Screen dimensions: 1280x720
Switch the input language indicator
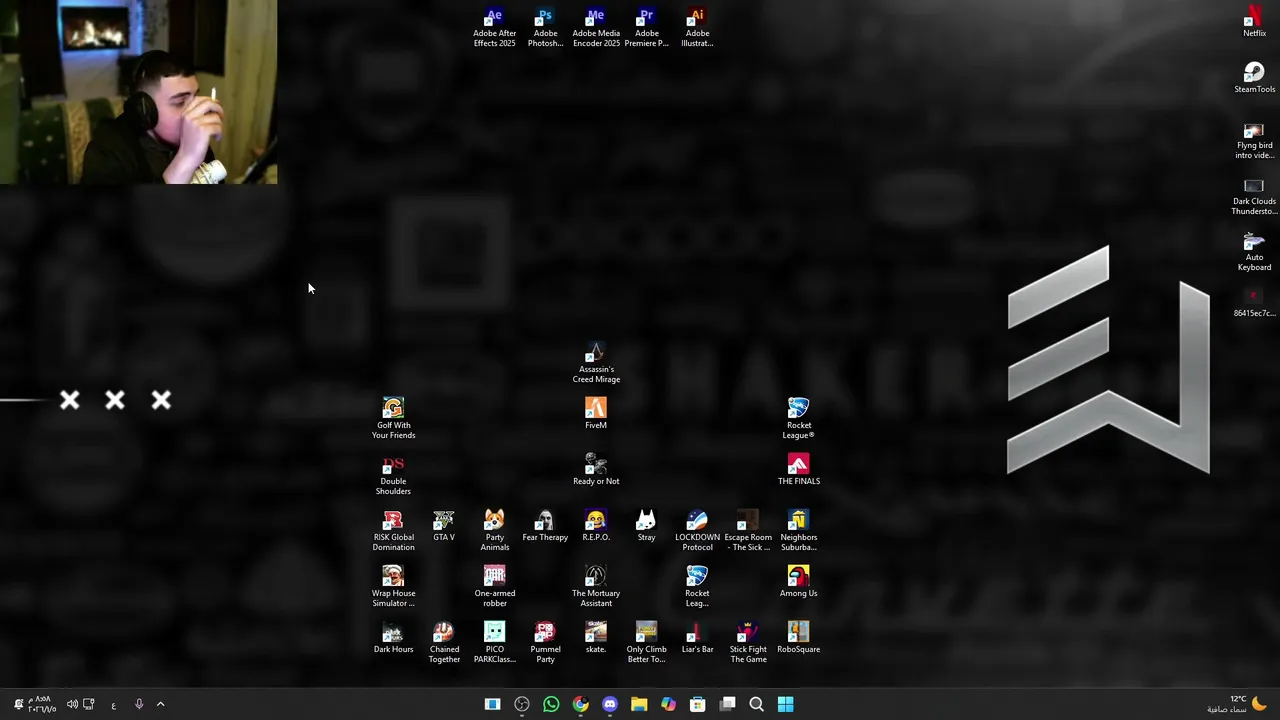(x=113, y=705)
